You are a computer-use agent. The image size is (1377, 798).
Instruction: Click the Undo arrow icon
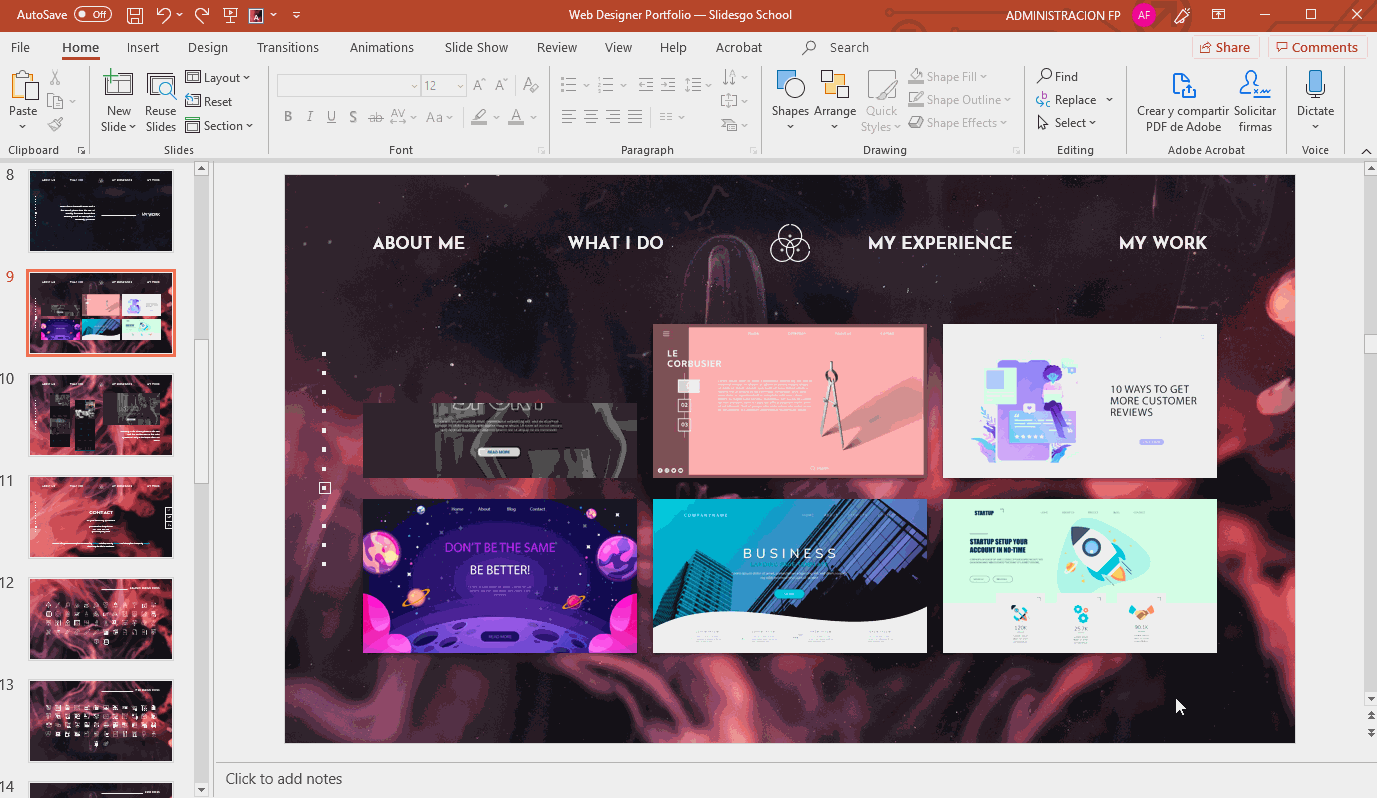click(163, 15)
